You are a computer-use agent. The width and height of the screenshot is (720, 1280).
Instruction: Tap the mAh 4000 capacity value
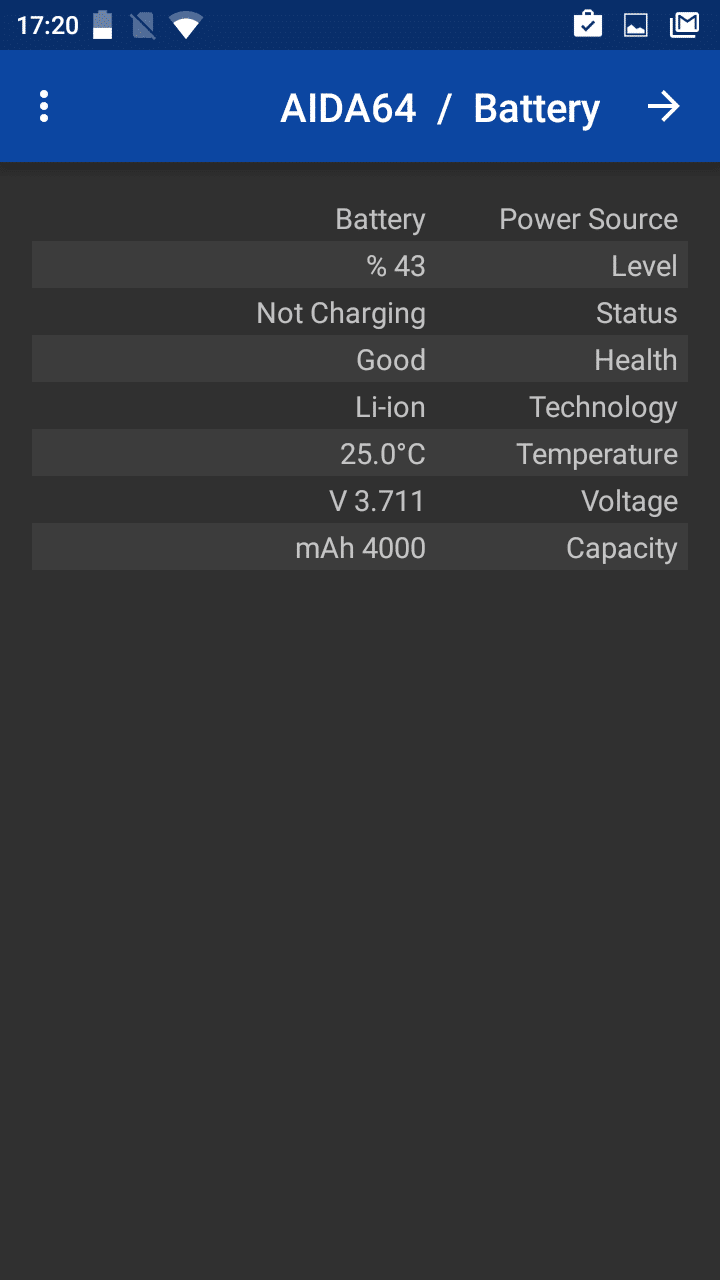pyautogui.click(x=360, y=548)
